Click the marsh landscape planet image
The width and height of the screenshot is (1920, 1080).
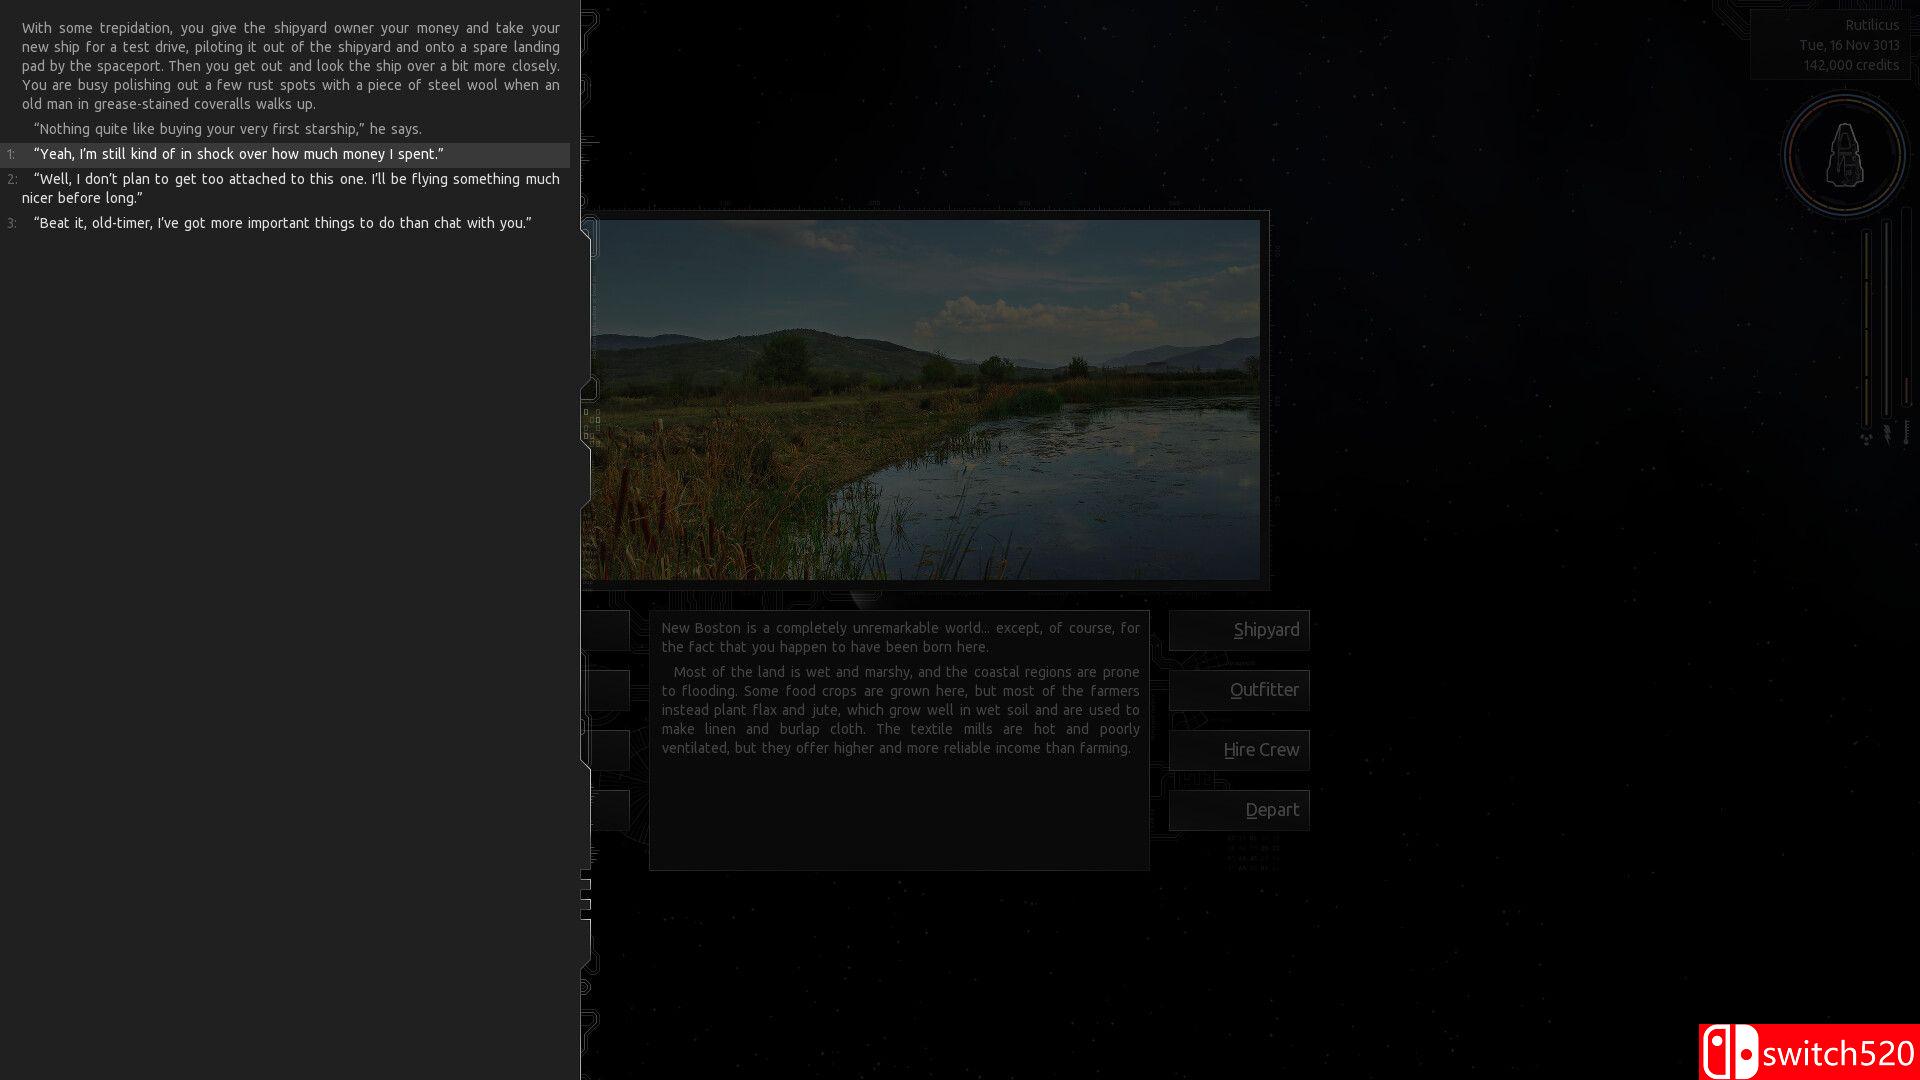(925, 400)
